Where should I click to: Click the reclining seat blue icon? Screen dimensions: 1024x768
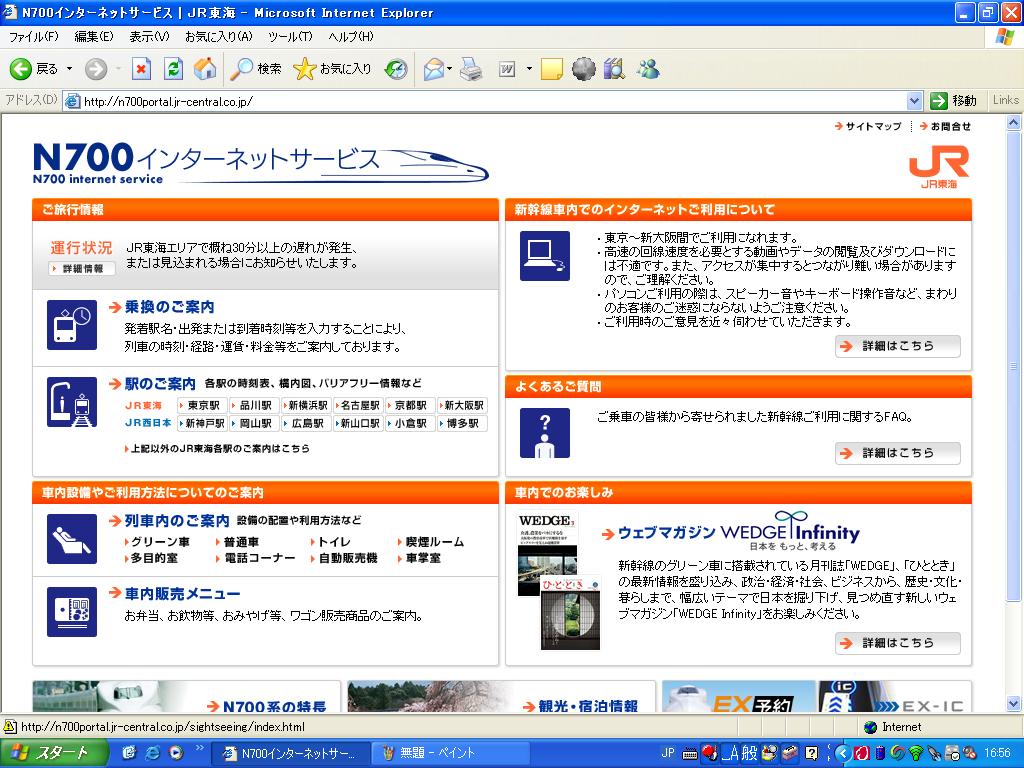coord(72,539)
